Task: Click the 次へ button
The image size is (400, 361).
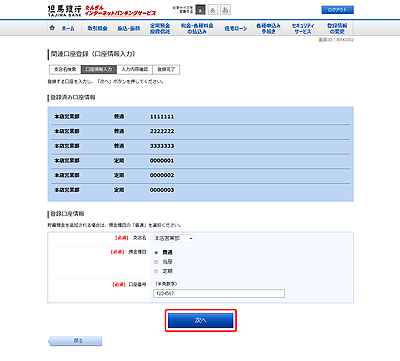Action: pyautogui.click(x=201, y=320)
